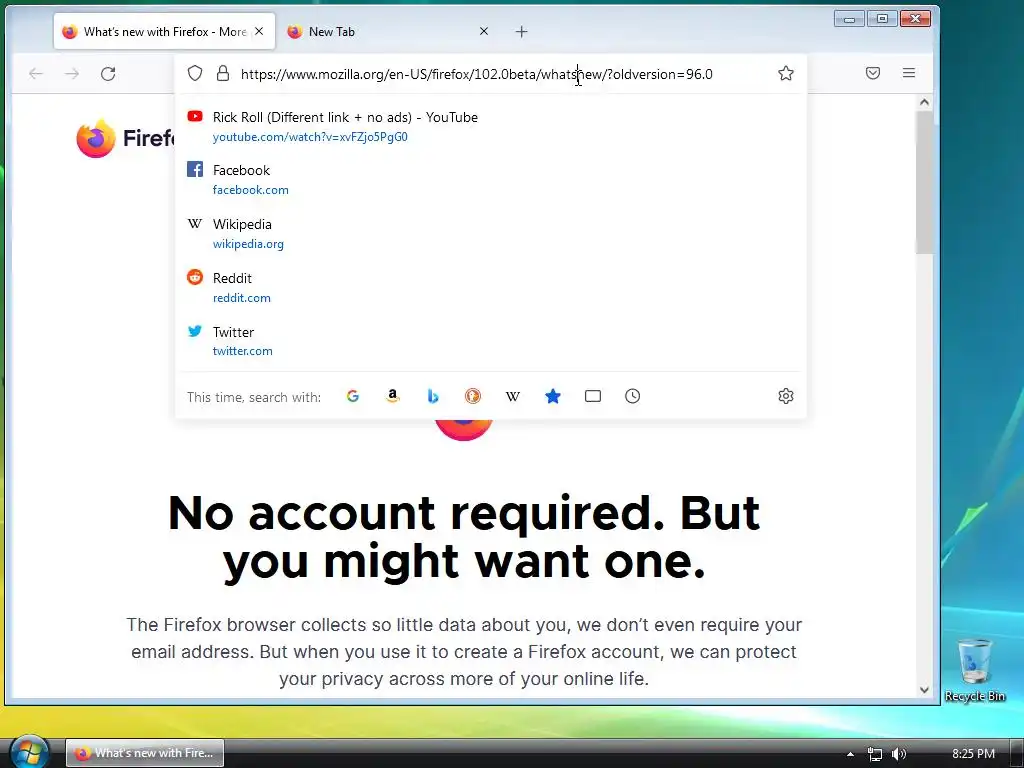Bookmark this page with the star
The width and height of the screenshot is (1024, 768).
786,73
